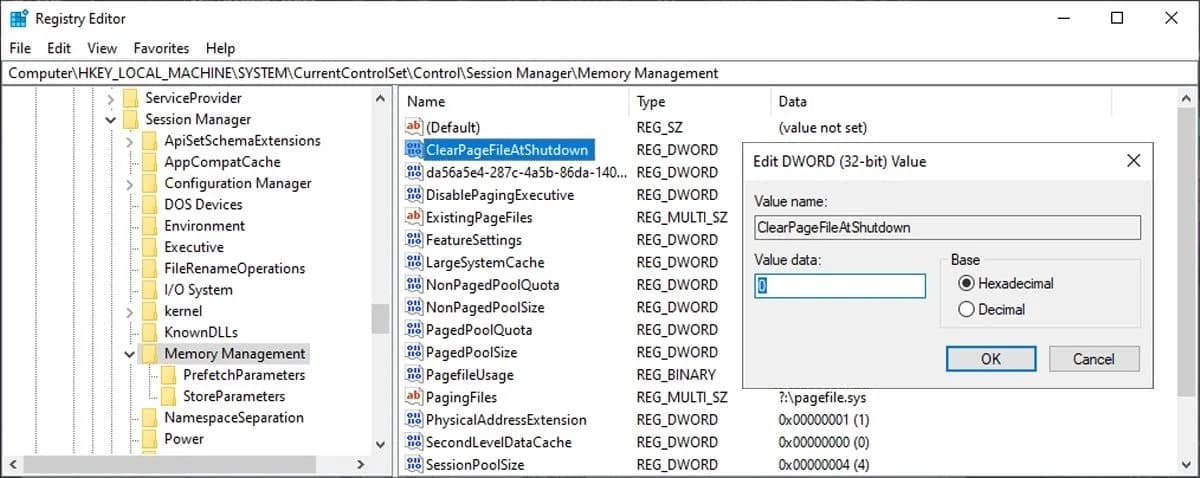The width and height of the screenshot is (1200, 478).
Task: Click the Memory Management folder icon
Action: [x=150, y=354]
